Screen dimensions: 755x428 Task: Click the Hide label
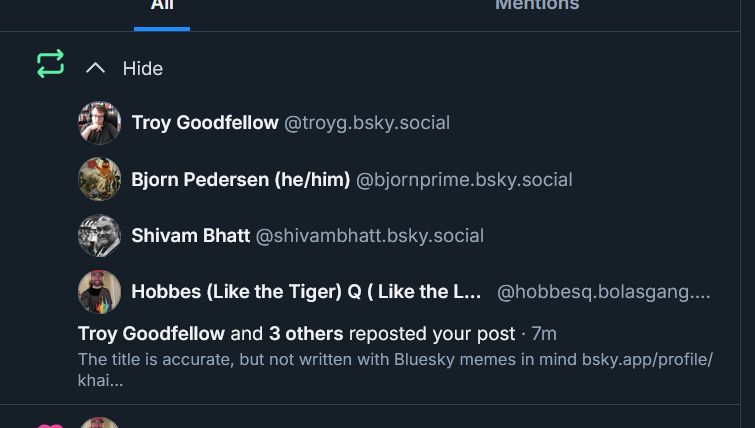pyautogui.click(x=142, y=68)
